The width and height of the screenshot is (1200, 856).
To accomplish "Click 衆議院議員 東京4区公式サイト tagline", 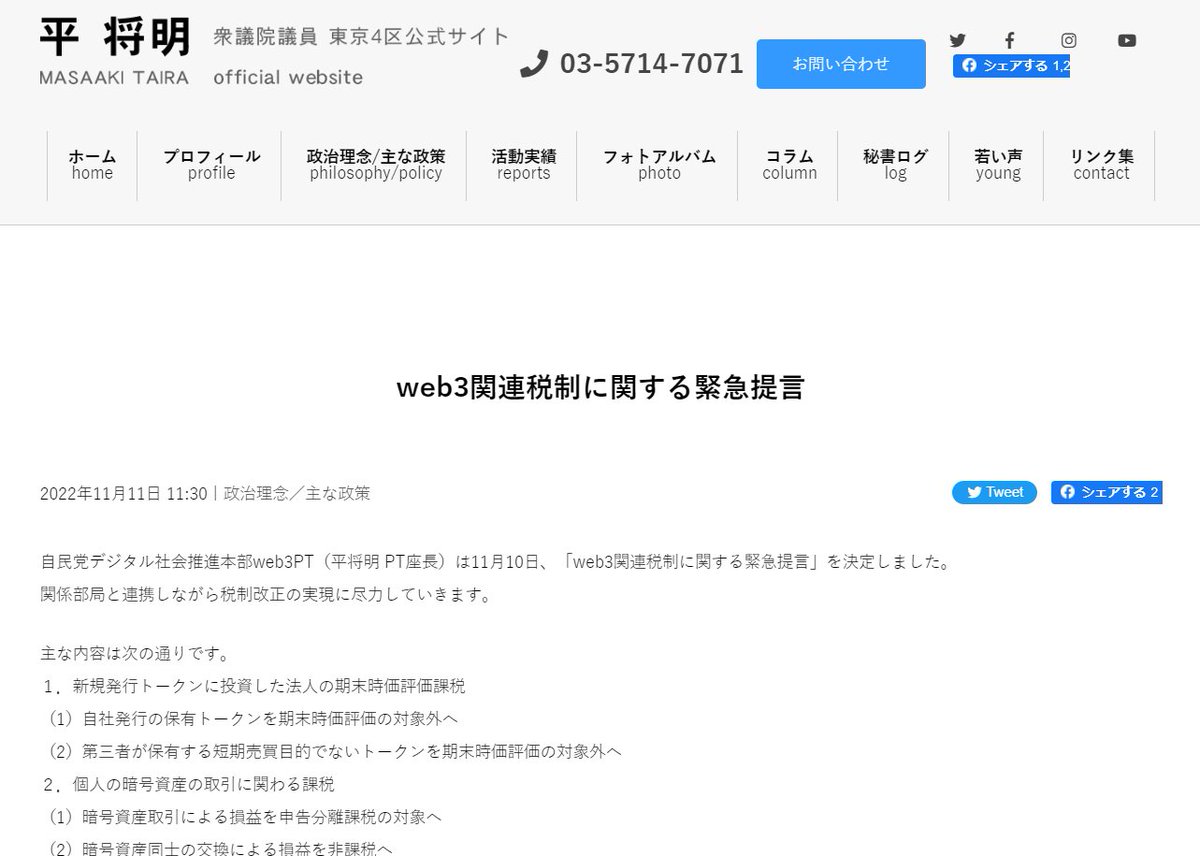I will pyautogui.click(x=361, y=37).
